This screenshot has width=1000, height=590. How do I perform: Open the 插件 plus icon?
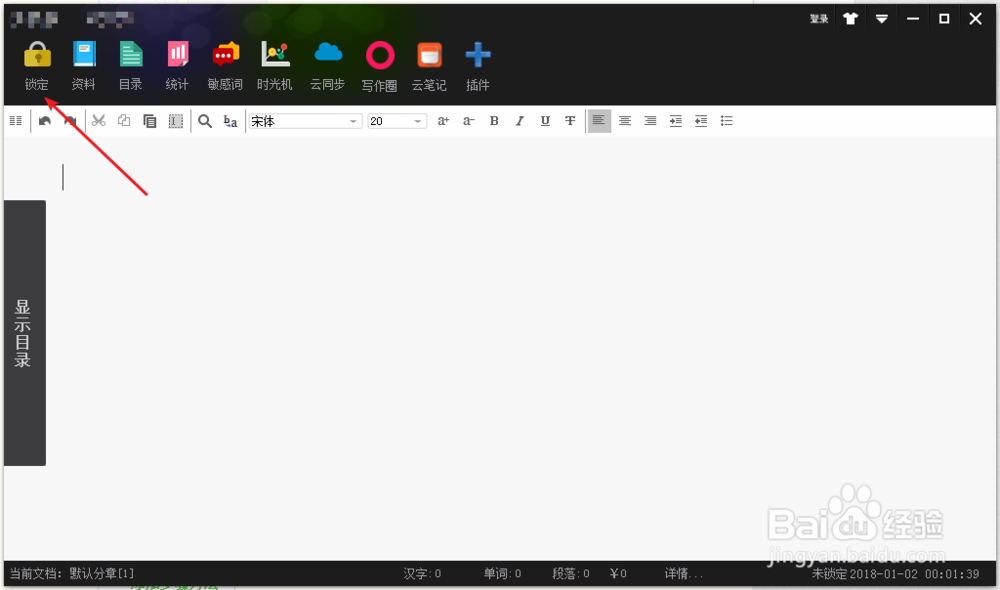pos(478,55)
